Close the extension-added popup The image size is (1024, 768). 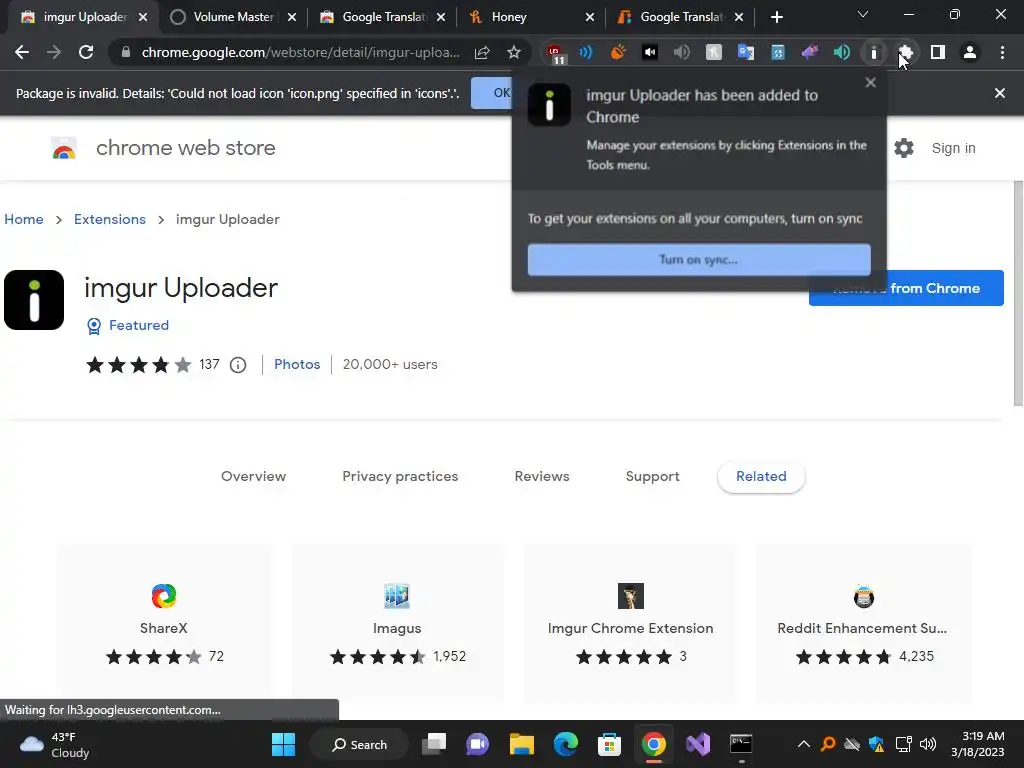(871, 82)
